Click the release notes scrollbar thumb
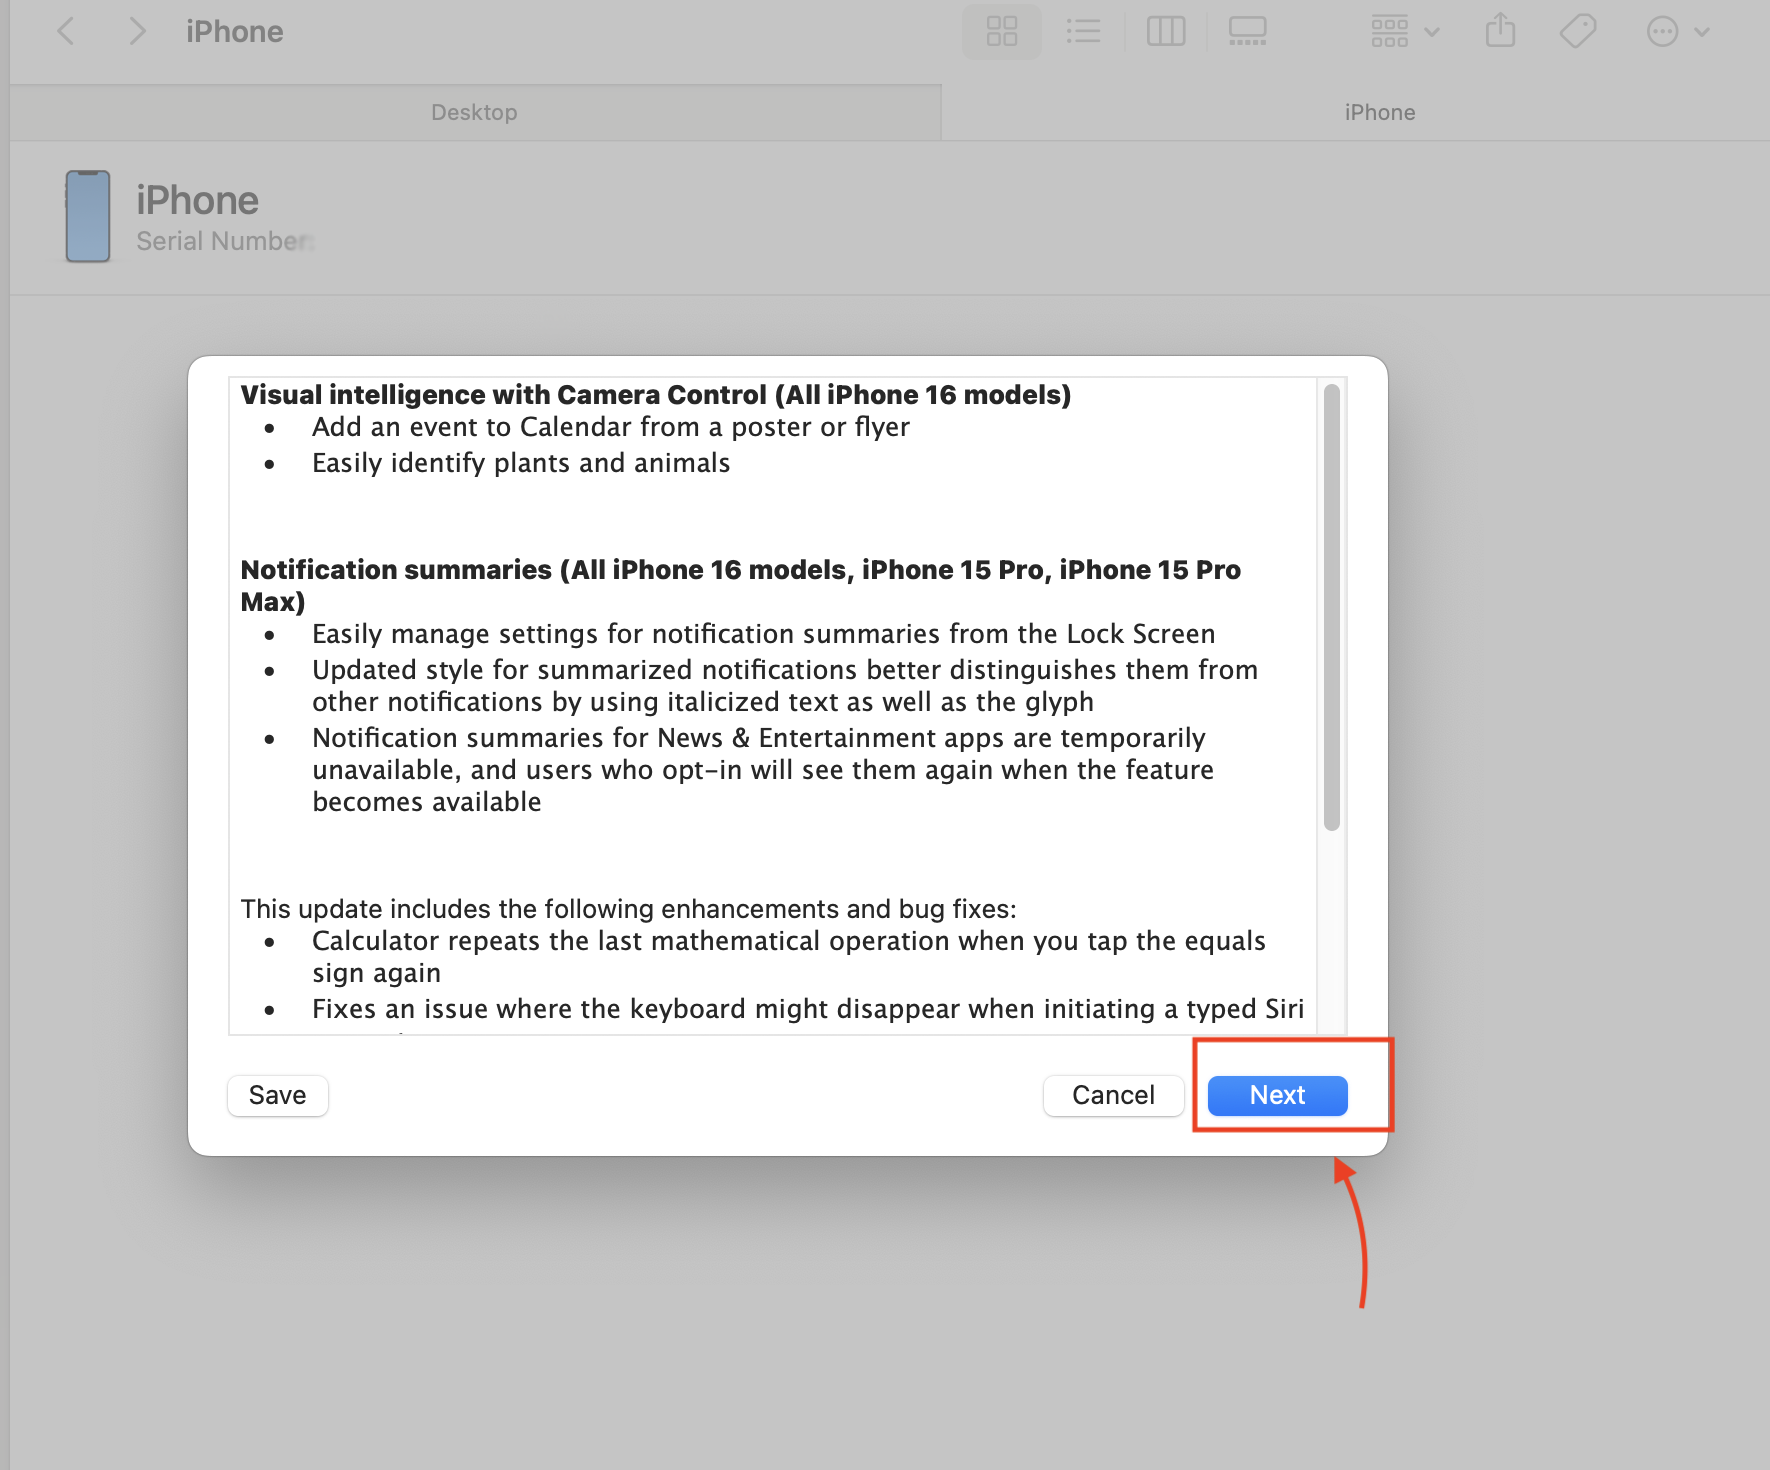This screenshot has height=1470, width=1770. click(x=1331, y=607)
